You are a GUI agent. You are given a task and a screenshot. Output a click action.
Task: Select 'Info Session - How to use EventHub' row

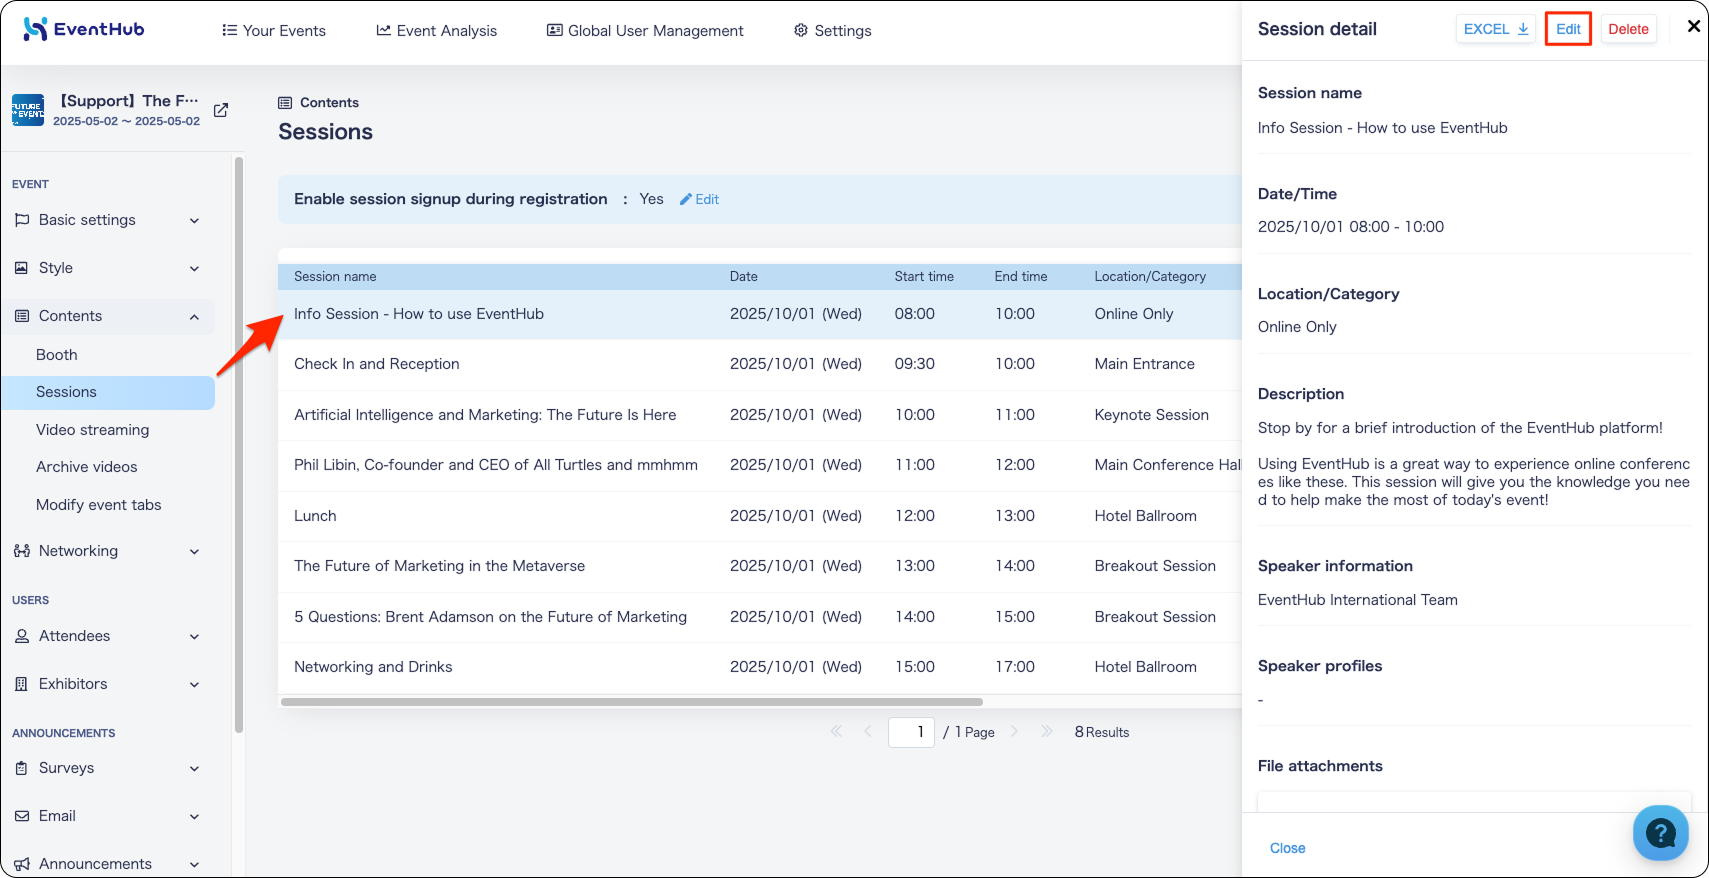[x=760, y=314]
